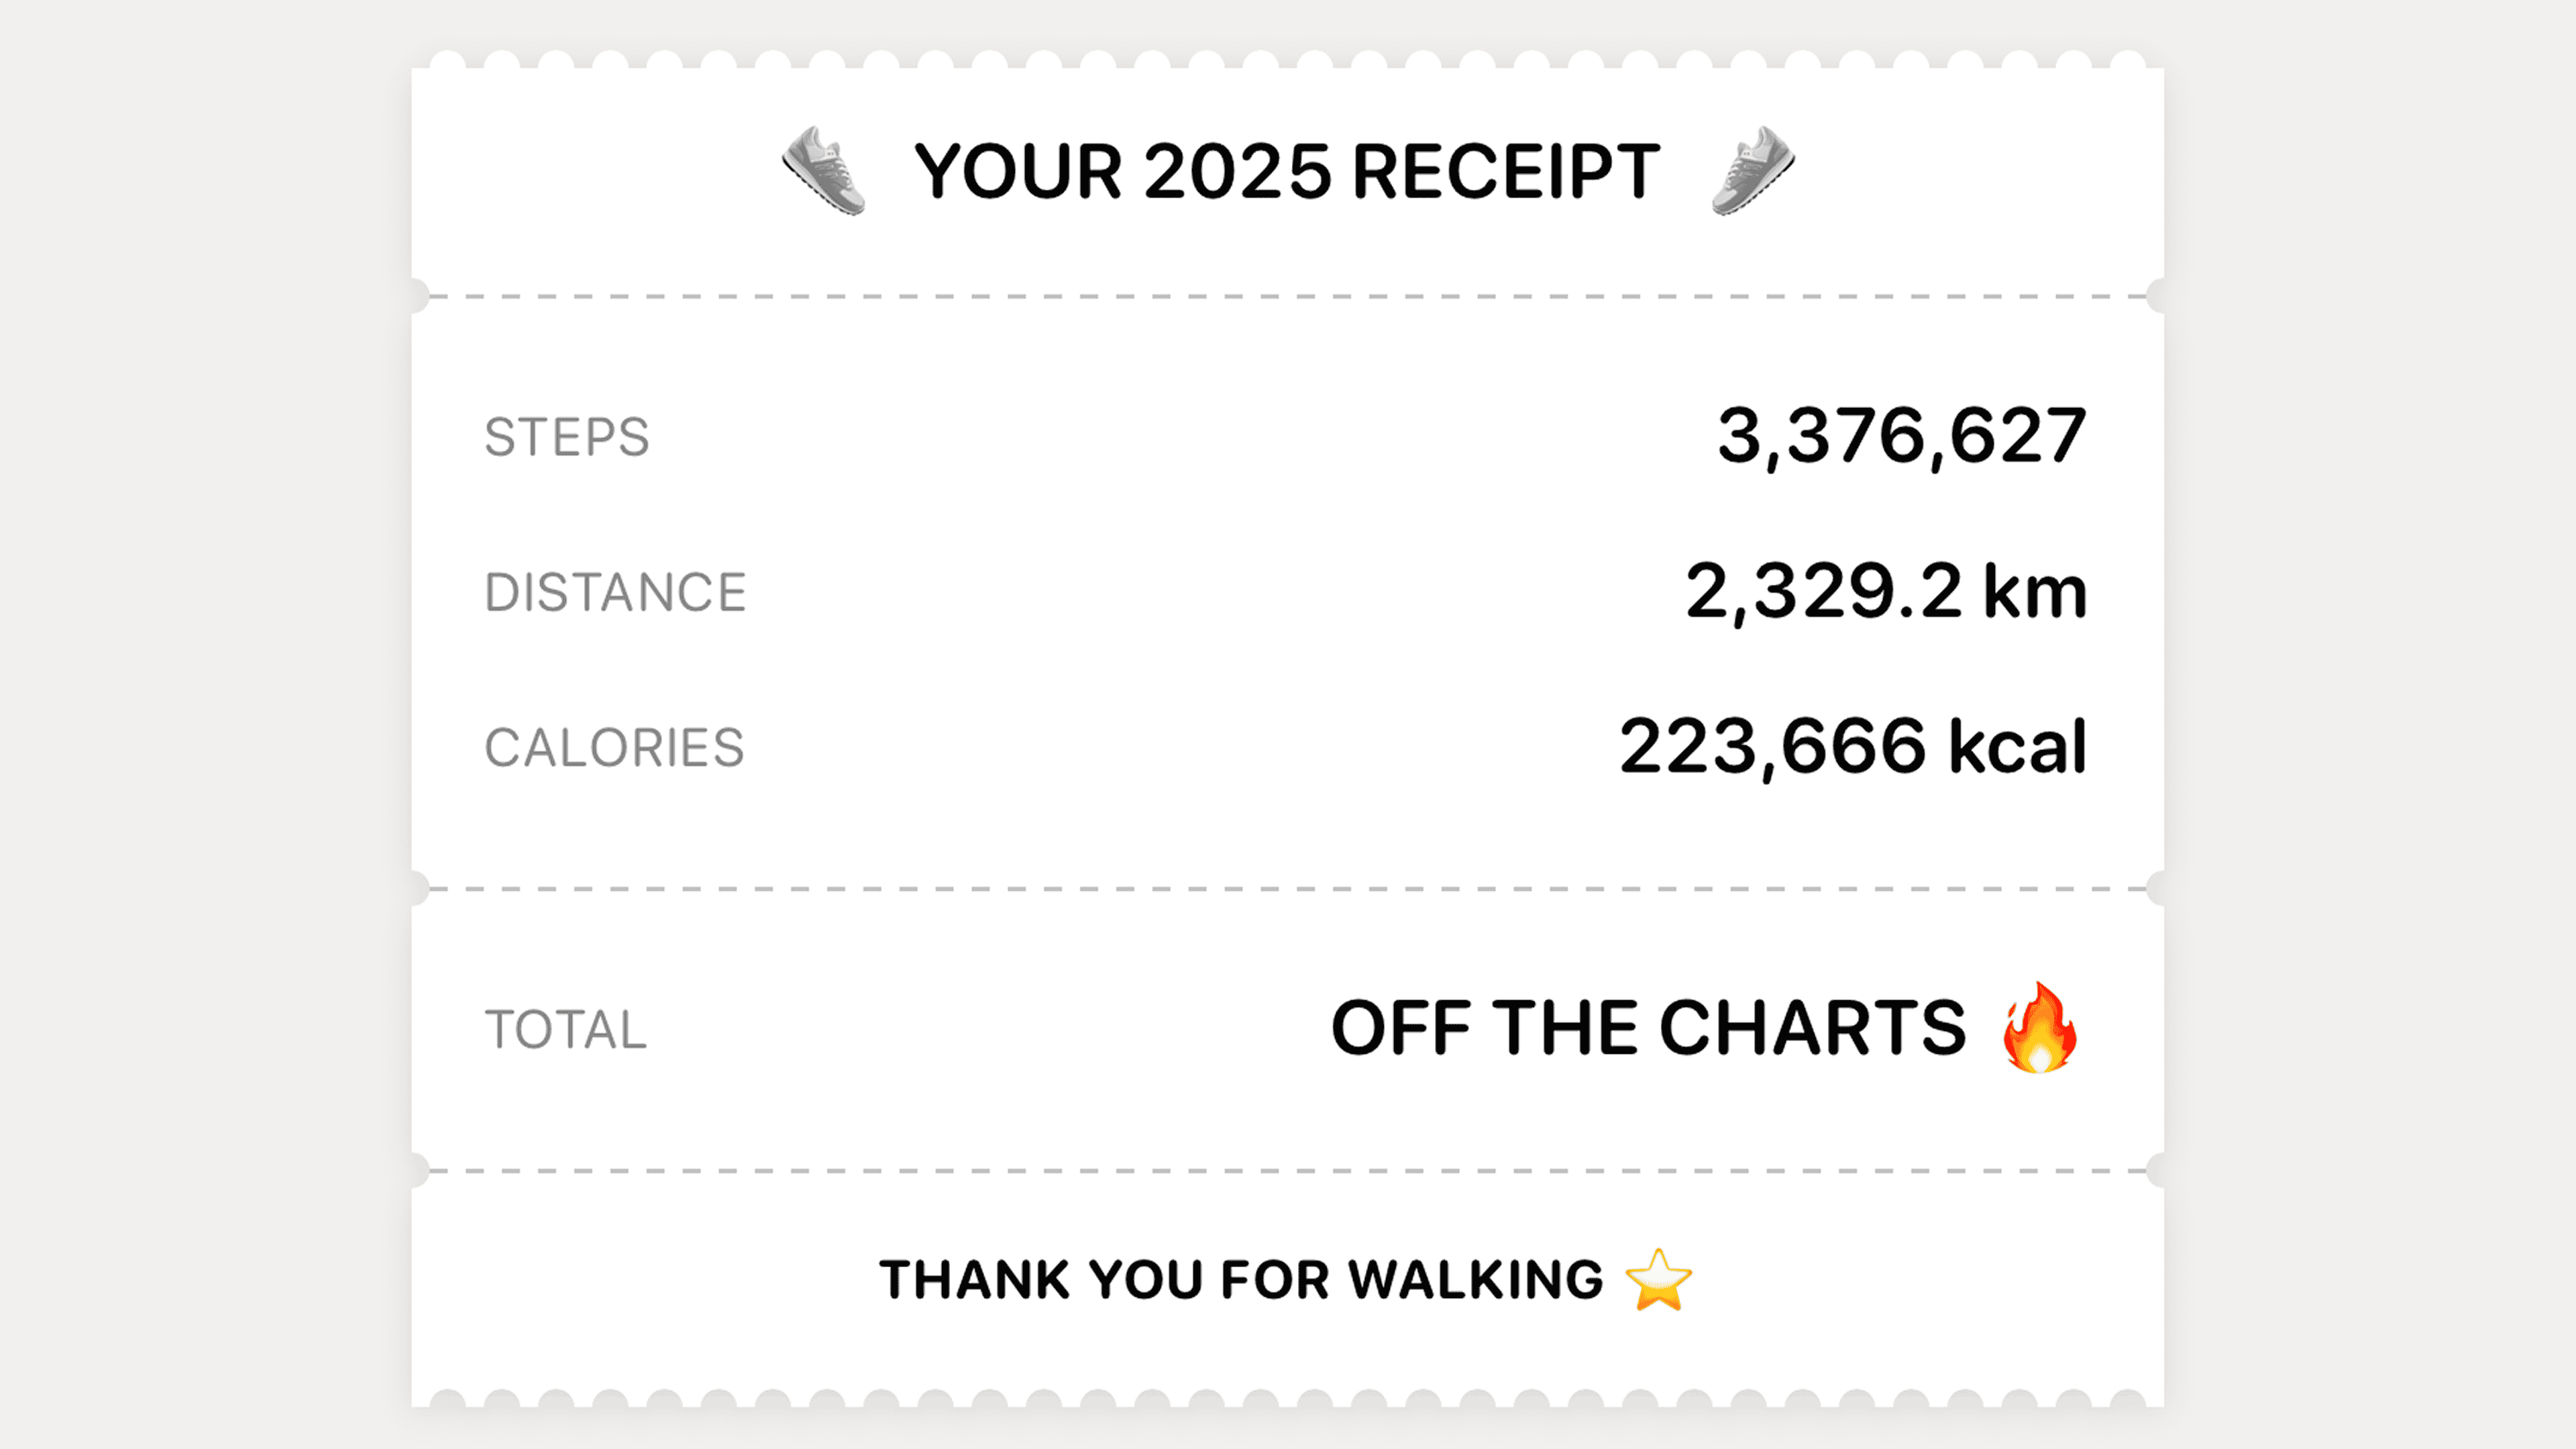Select the TOTAL label
The image size is (2576, 1449).
(x=566, y=1030)
